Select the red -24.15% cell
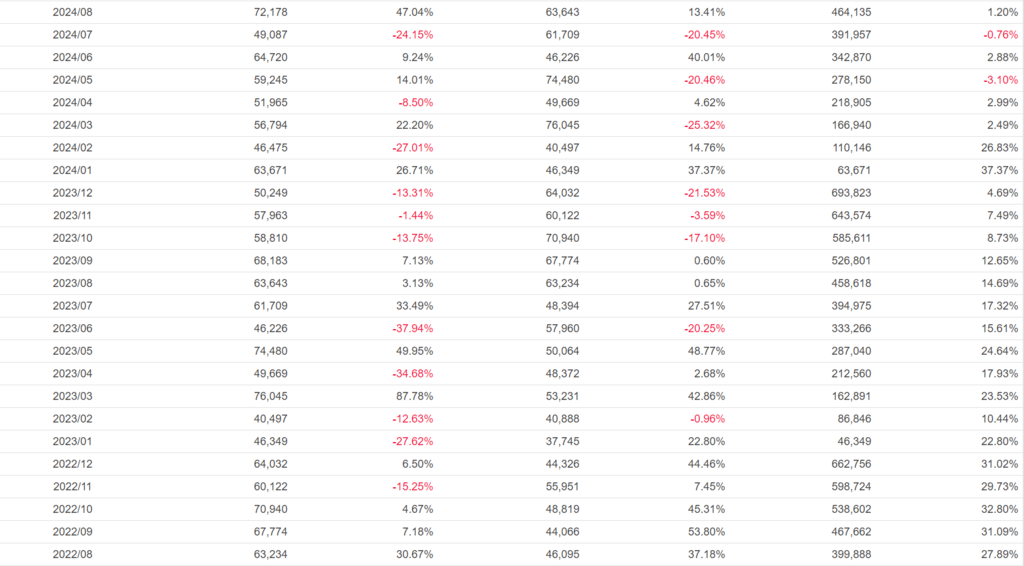1024x566 pixels. pos(412,35)
